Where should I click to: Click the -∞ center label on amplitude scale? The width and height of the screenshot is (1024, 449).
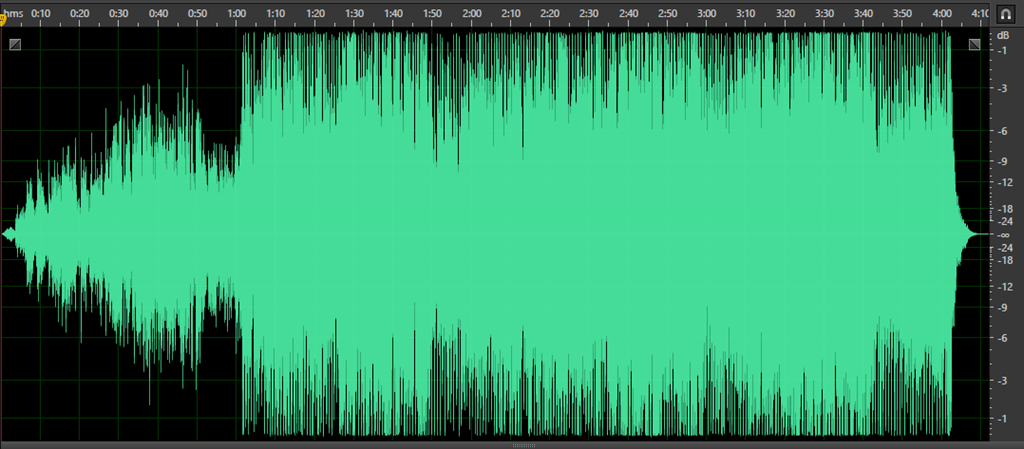pyautogui.click(x=1004, y=235)
